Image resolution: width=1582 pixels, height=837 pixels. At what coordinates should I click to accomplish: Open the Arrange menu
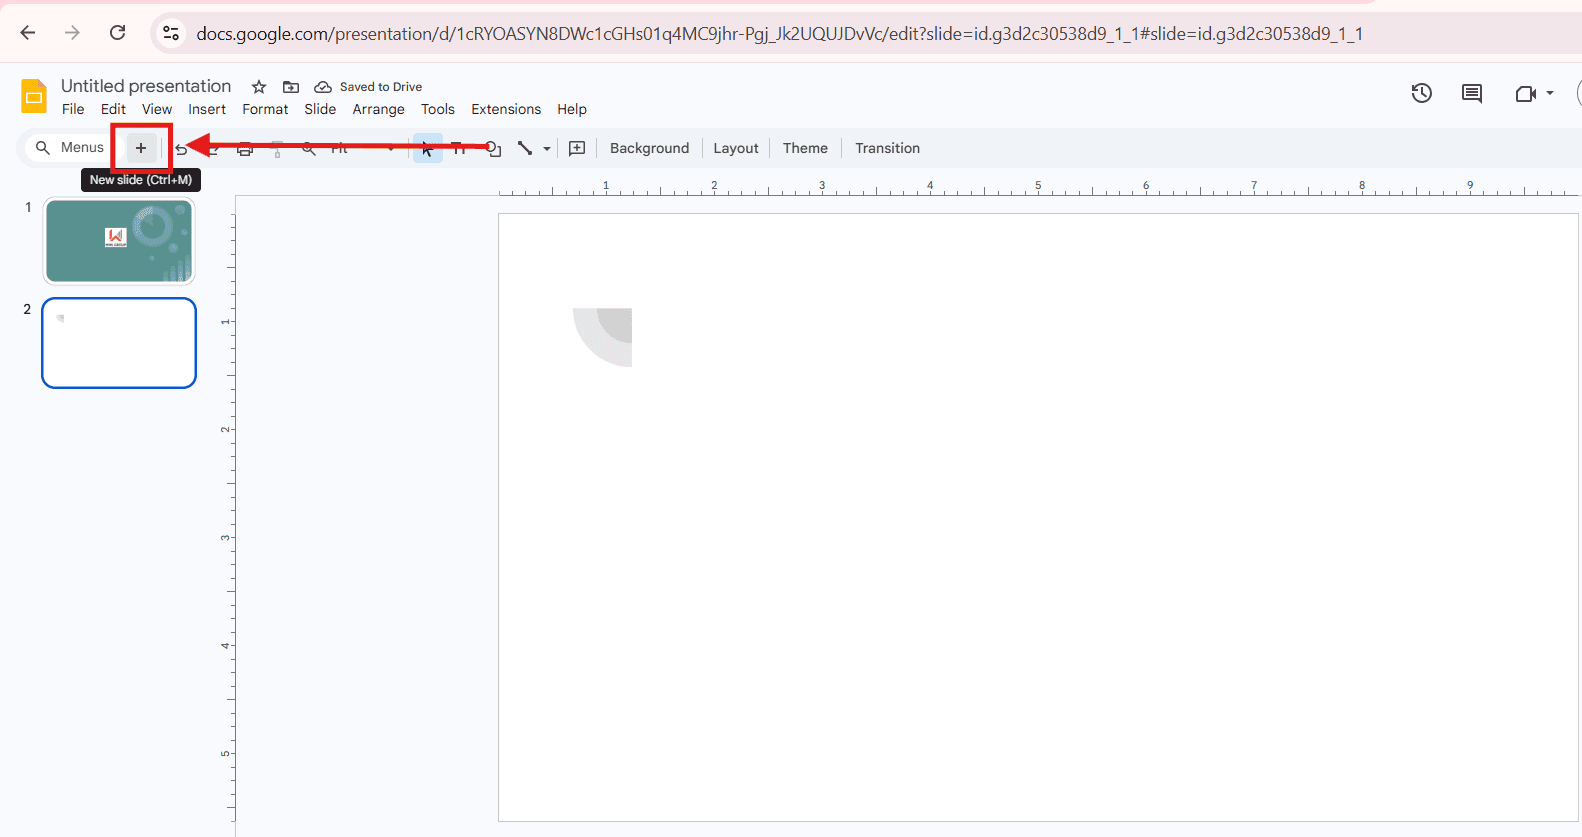point(379,109)
